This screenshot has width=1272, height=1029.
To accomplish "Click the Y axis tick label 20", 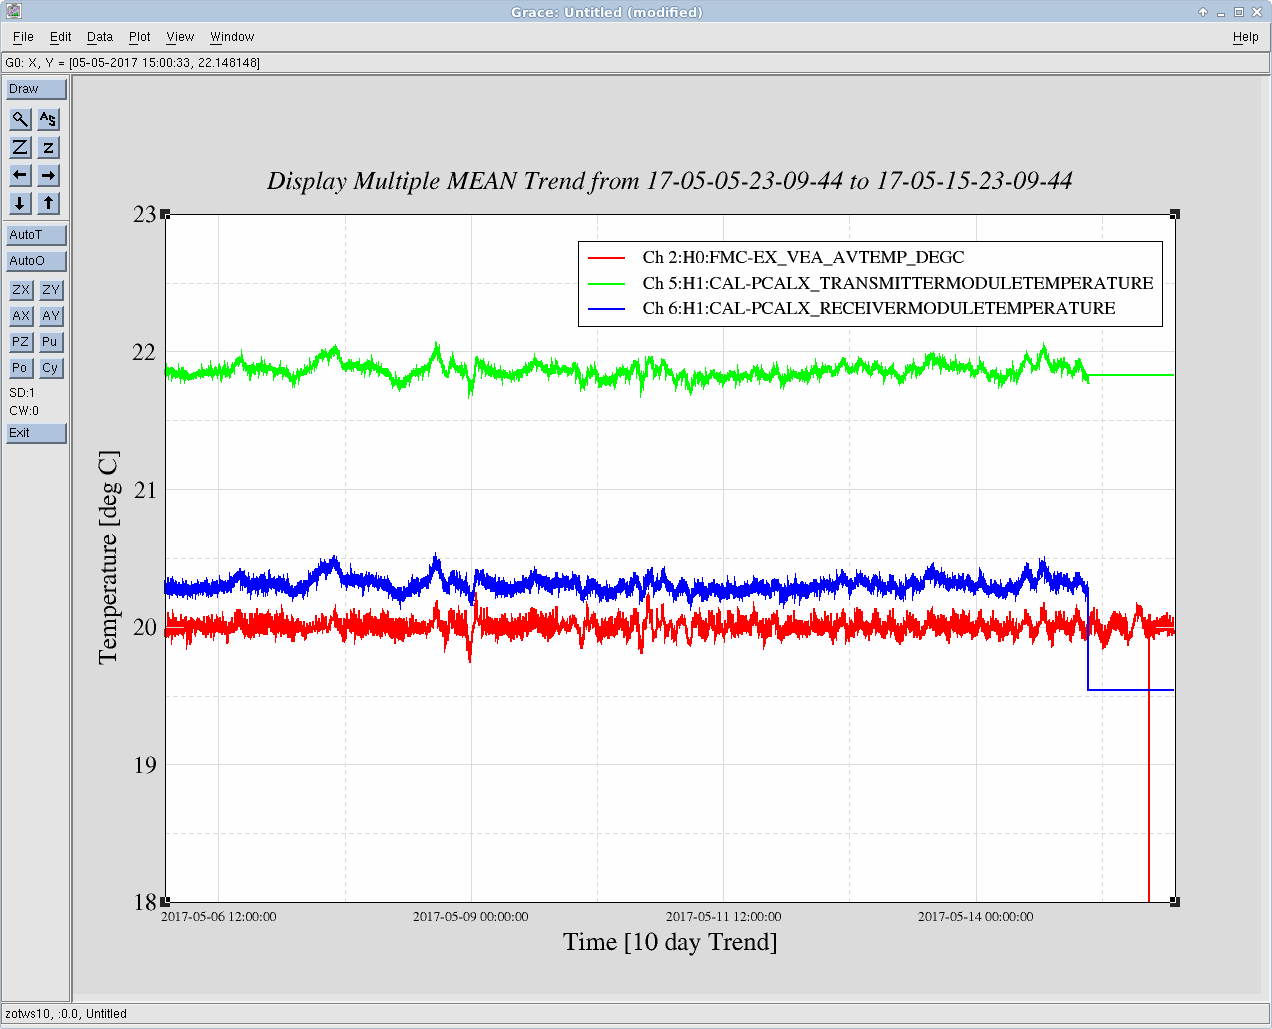I will [145, 627].
